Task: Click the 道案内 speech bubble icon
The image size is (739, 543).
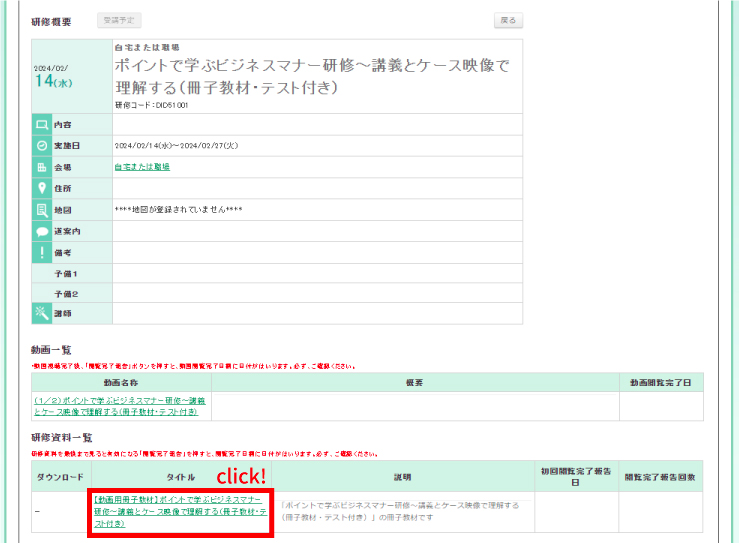Action: [x=42, y=231]
